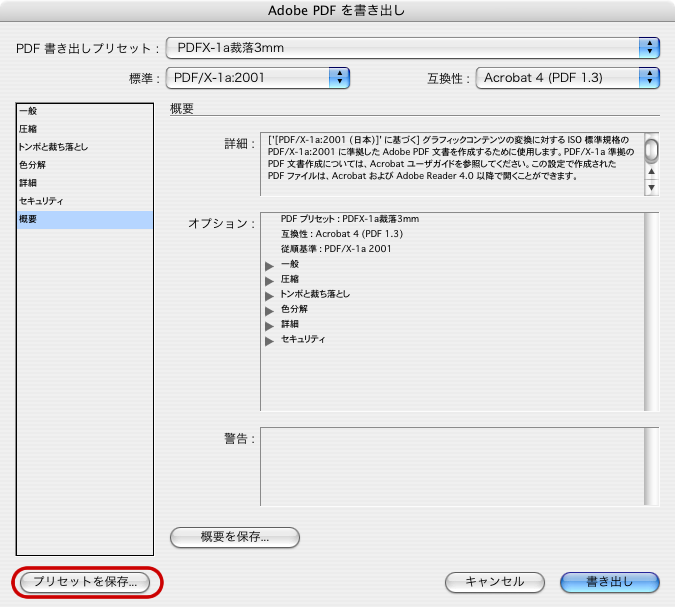The height and width of the screenshot is (607, 675).
Task: Expand the 一般 triangle in options
Action: pyautogui.click(x=269, y=266)
